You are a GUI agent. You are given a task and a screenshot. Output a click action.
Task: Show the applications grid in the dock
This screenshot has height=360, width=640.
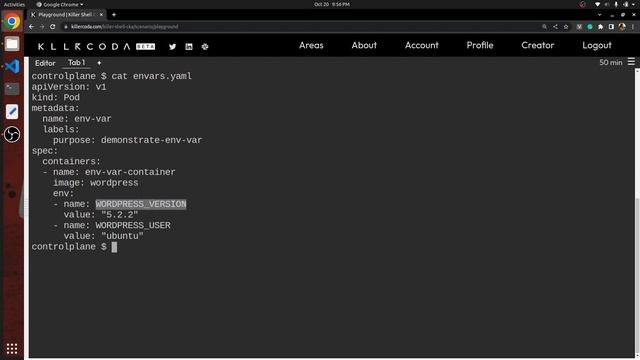pos(12,349)
